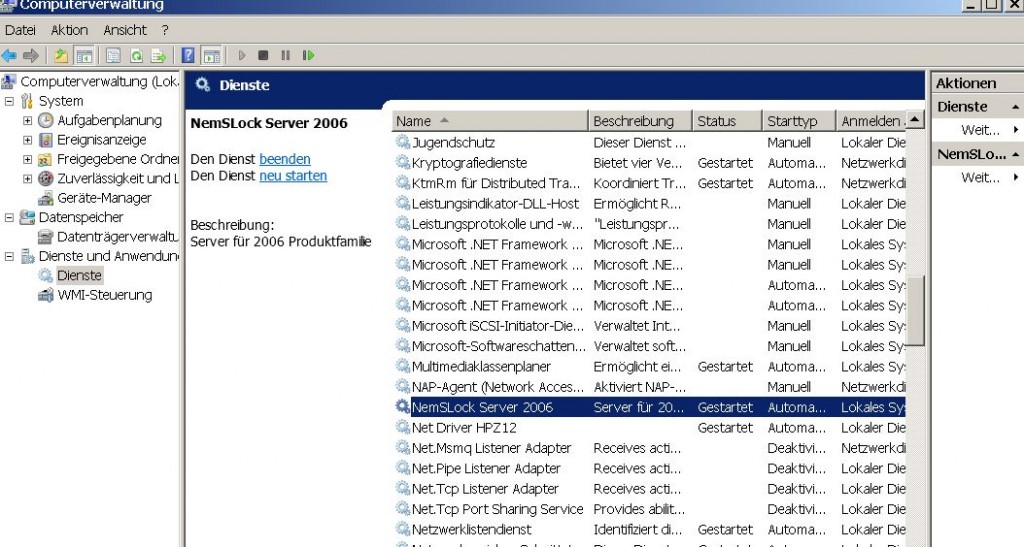This screenshot has height=547, width=1024.
Task: Click the services list scroll-up arrow
Action: [915, 121]
